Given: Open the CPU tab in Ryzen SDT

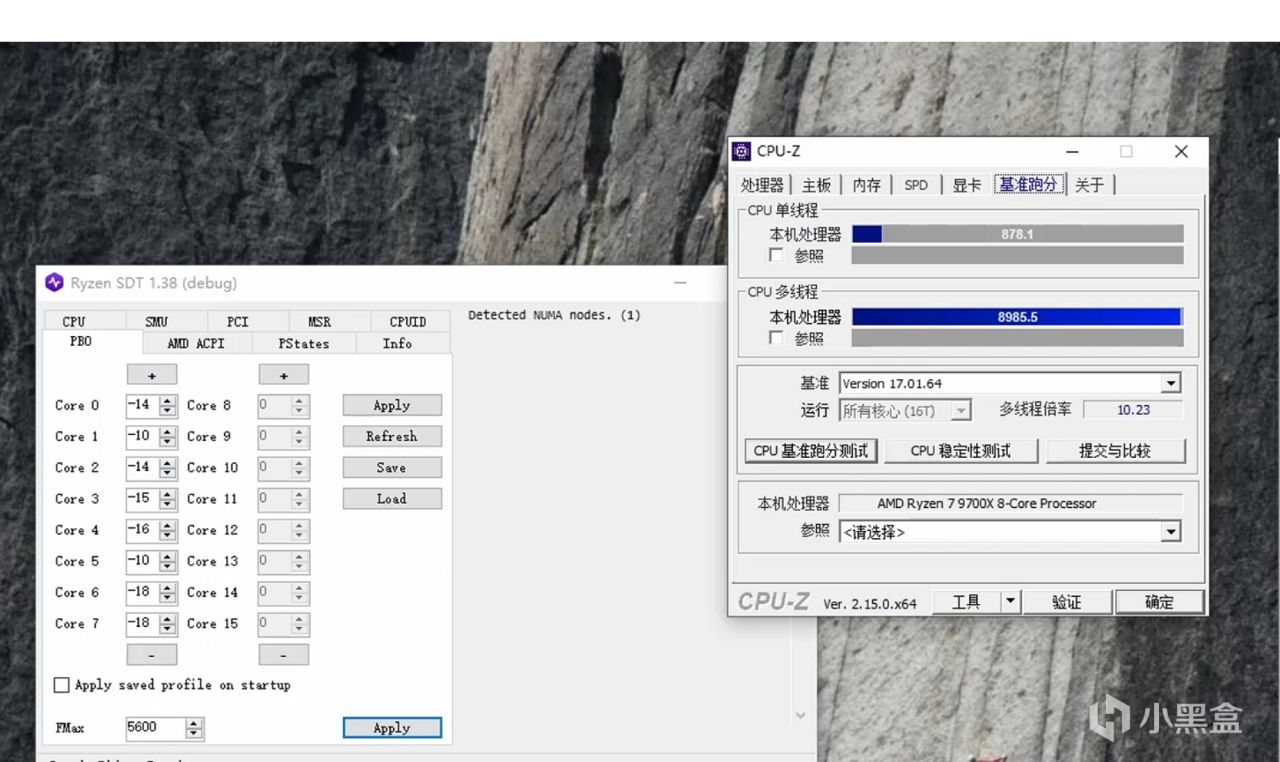Looking at the screenshot, I should pos(74,321).
